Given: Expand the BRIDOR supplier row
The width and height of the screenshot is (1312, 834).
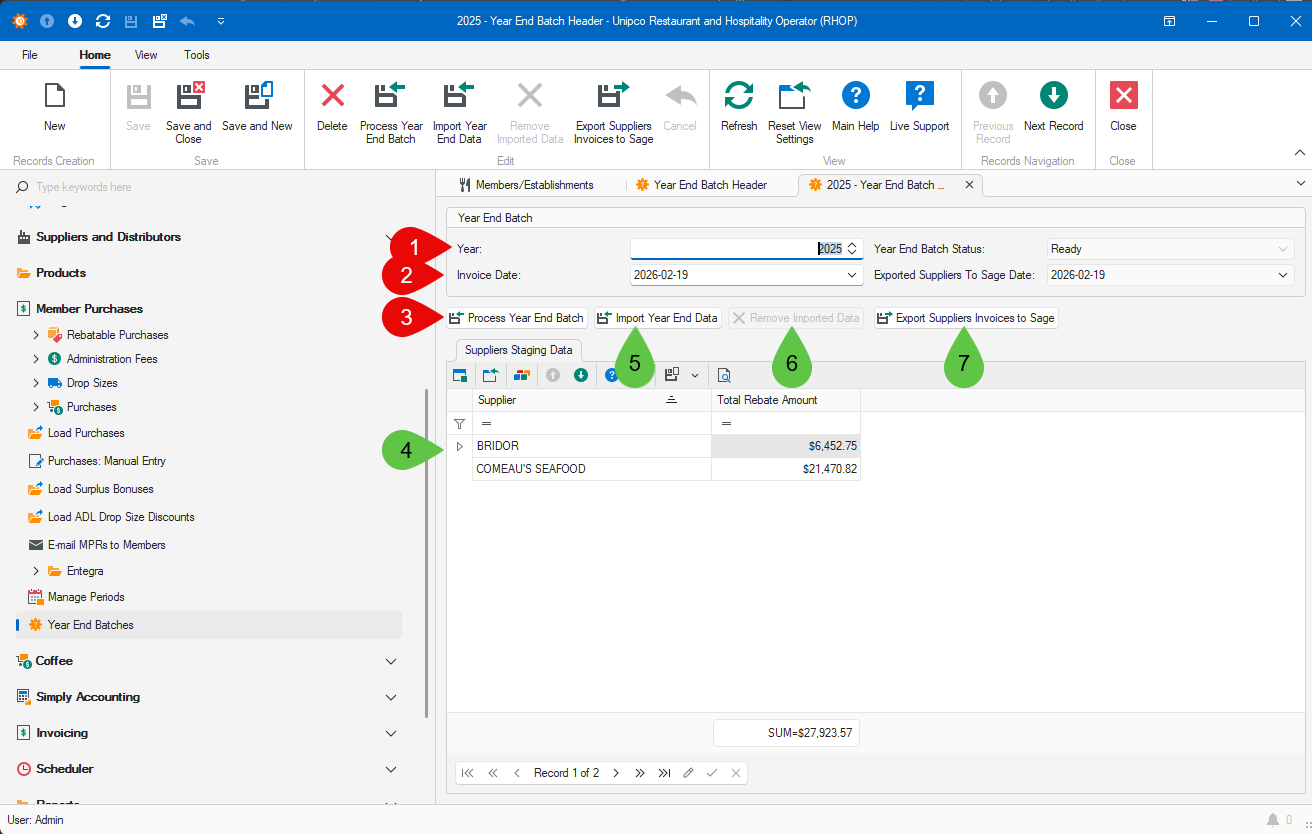Looking at the screenshot, I should coord(460,446).
